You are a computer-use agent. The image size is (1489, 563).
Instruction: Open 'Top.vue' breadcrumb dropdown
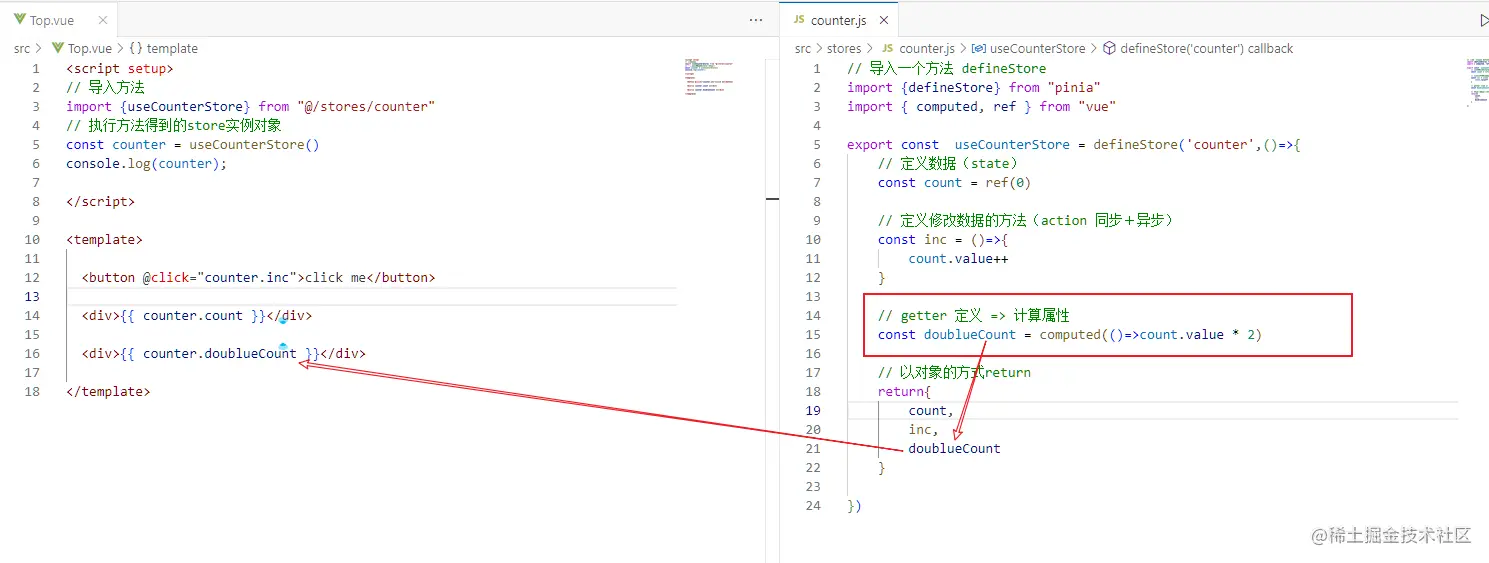tap(81, 48)
